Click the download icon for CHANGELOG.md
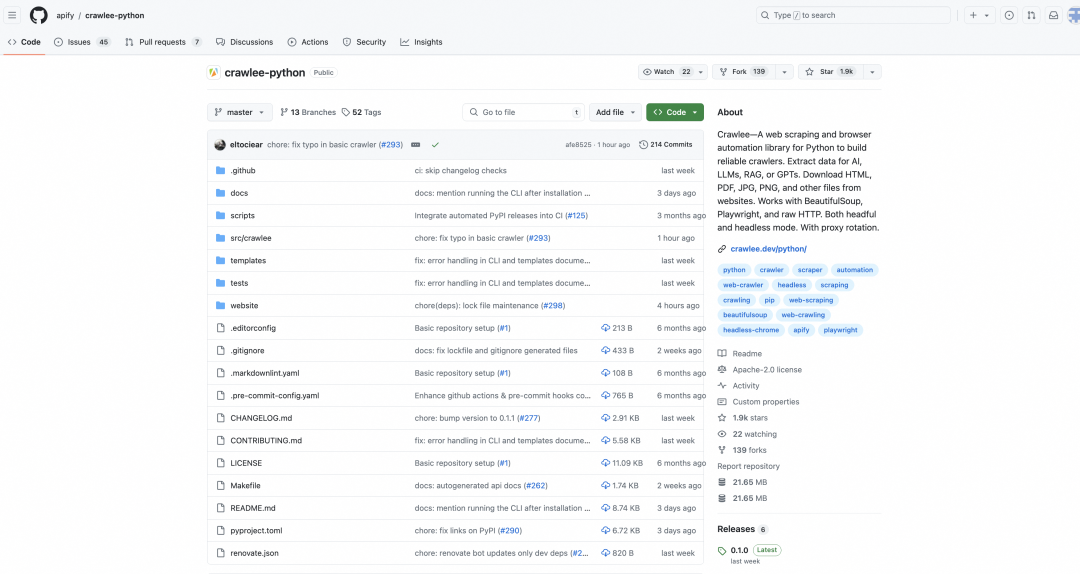This screenshot has height=574, width=1080. [x=605, y=418]
